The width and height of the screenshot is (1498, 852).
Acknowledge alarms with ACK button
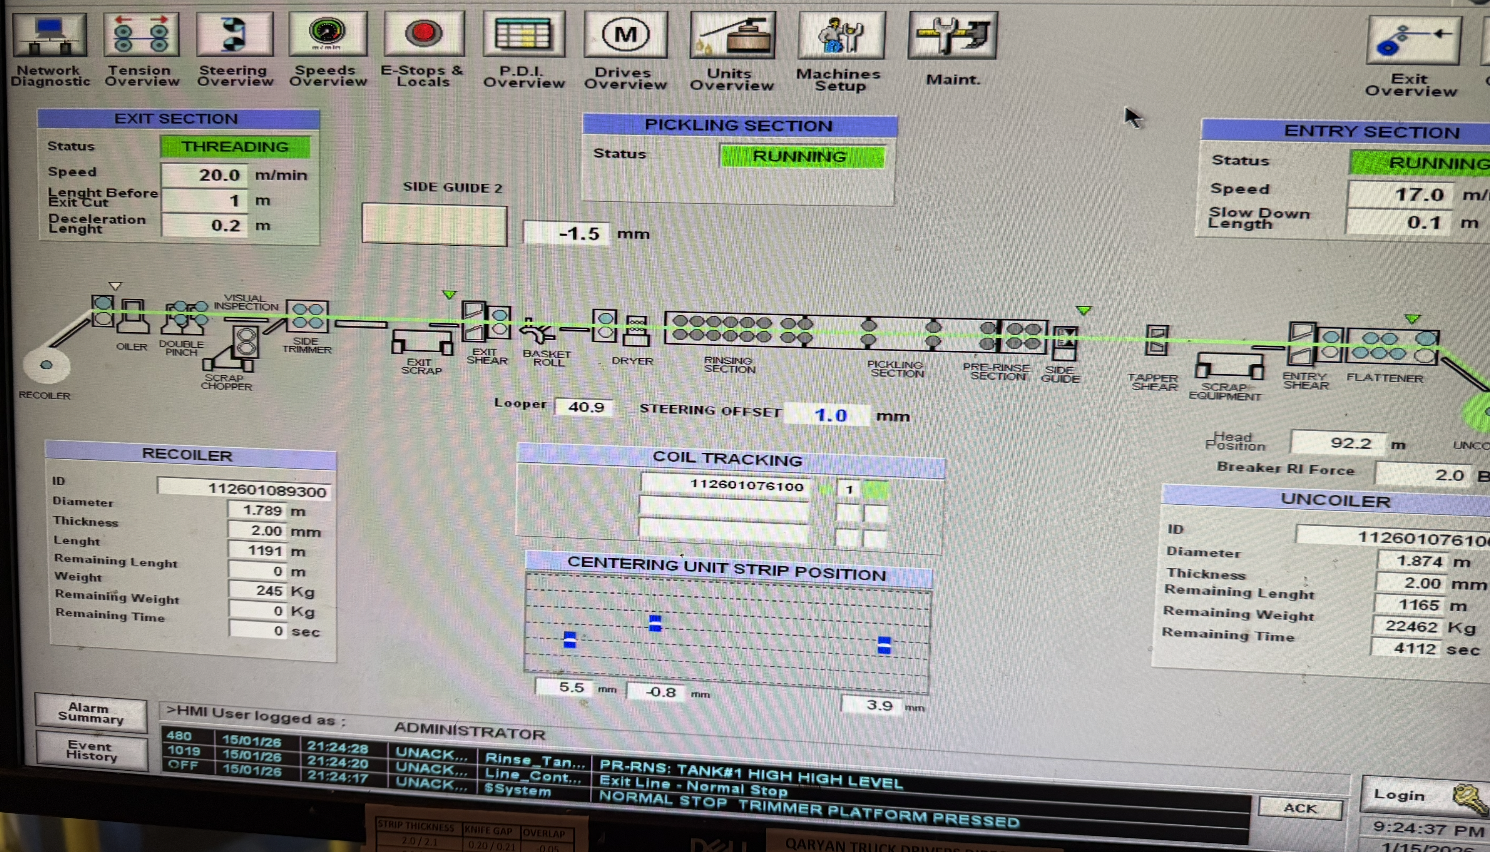pos(1300,807)
